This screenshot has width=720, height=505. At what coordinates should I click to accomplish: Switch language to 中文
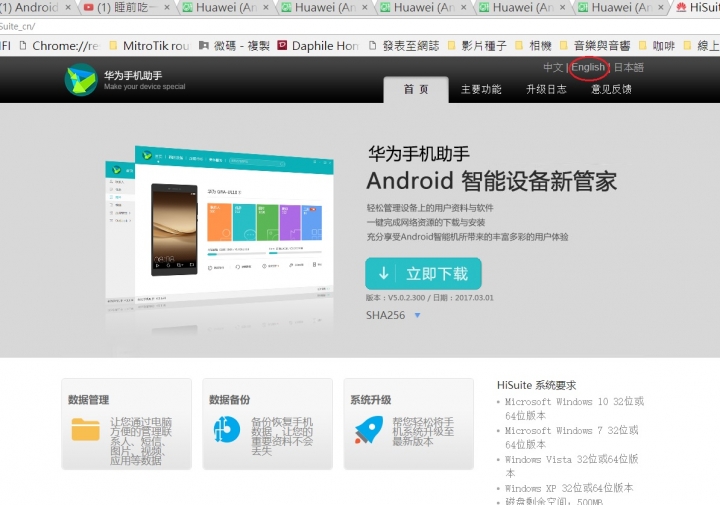pos(553,67)
